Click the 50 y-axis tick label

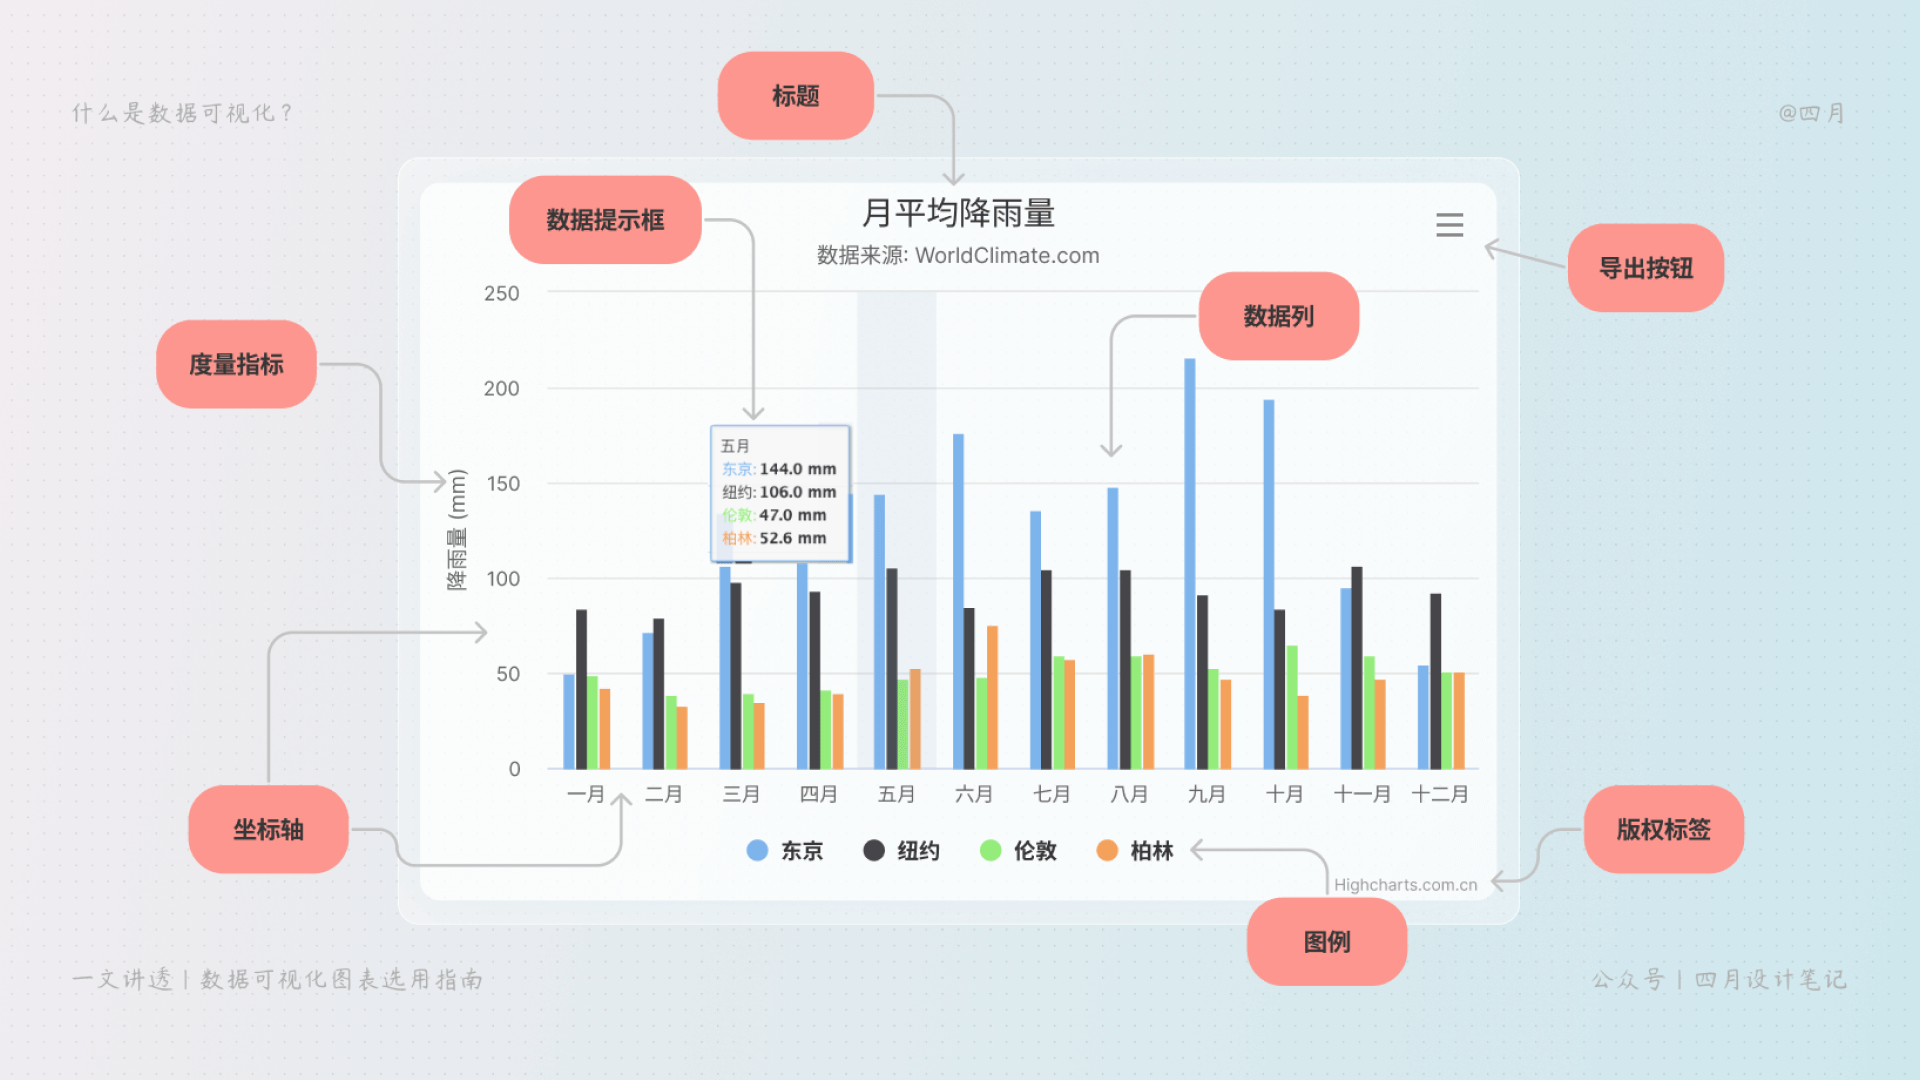[x=508, y=674]
